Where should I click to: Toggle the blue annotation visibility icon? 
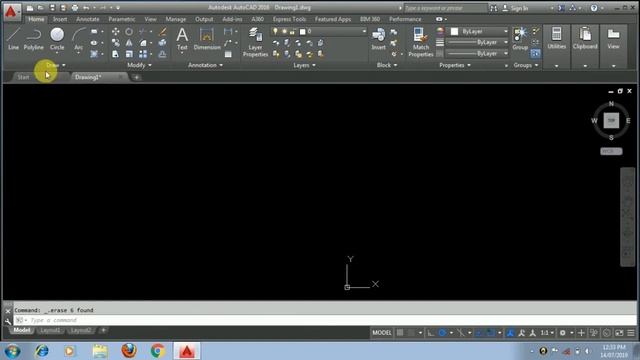pos(510,333)
